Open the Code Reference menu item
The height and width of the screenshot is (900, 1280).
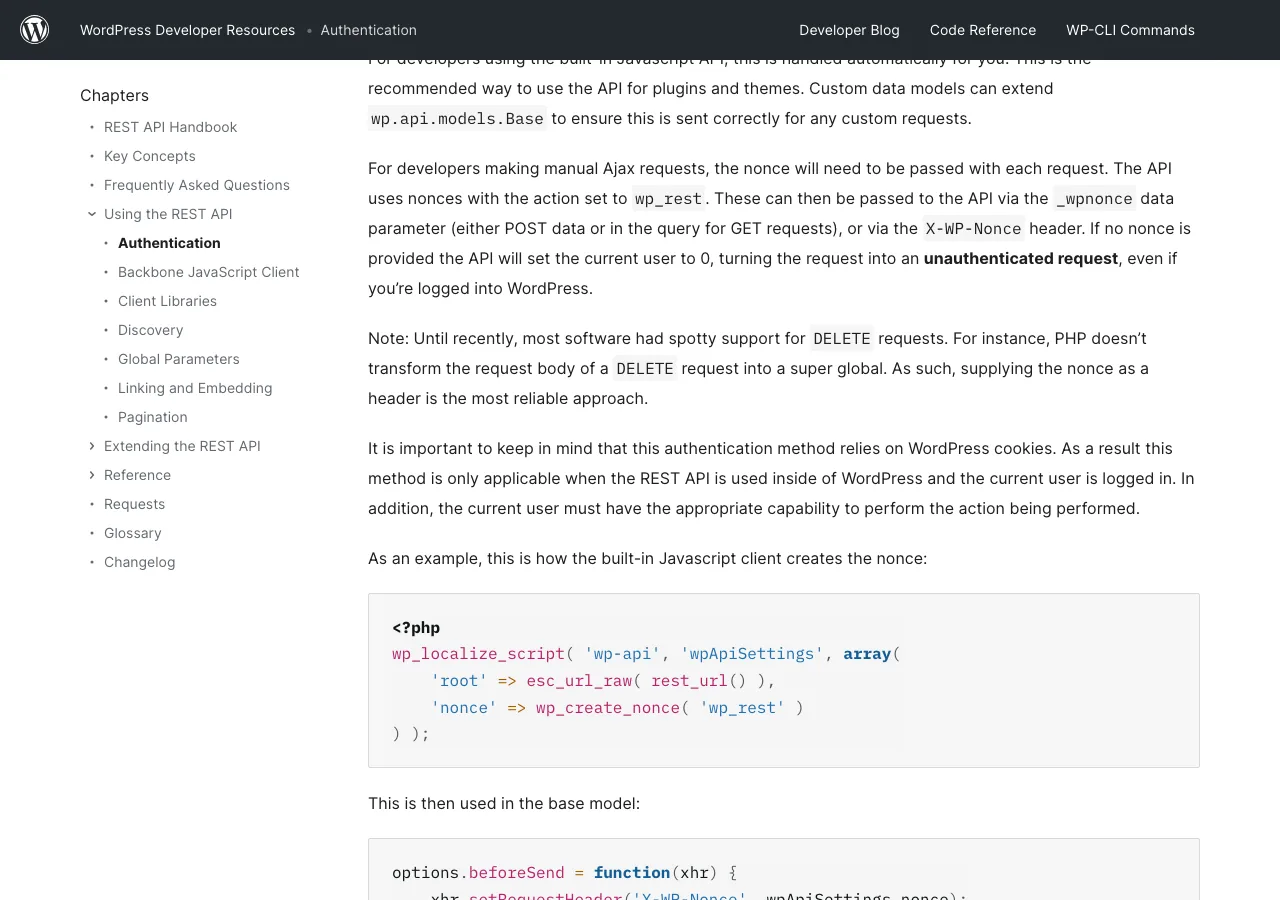click(x=983, y=30)
